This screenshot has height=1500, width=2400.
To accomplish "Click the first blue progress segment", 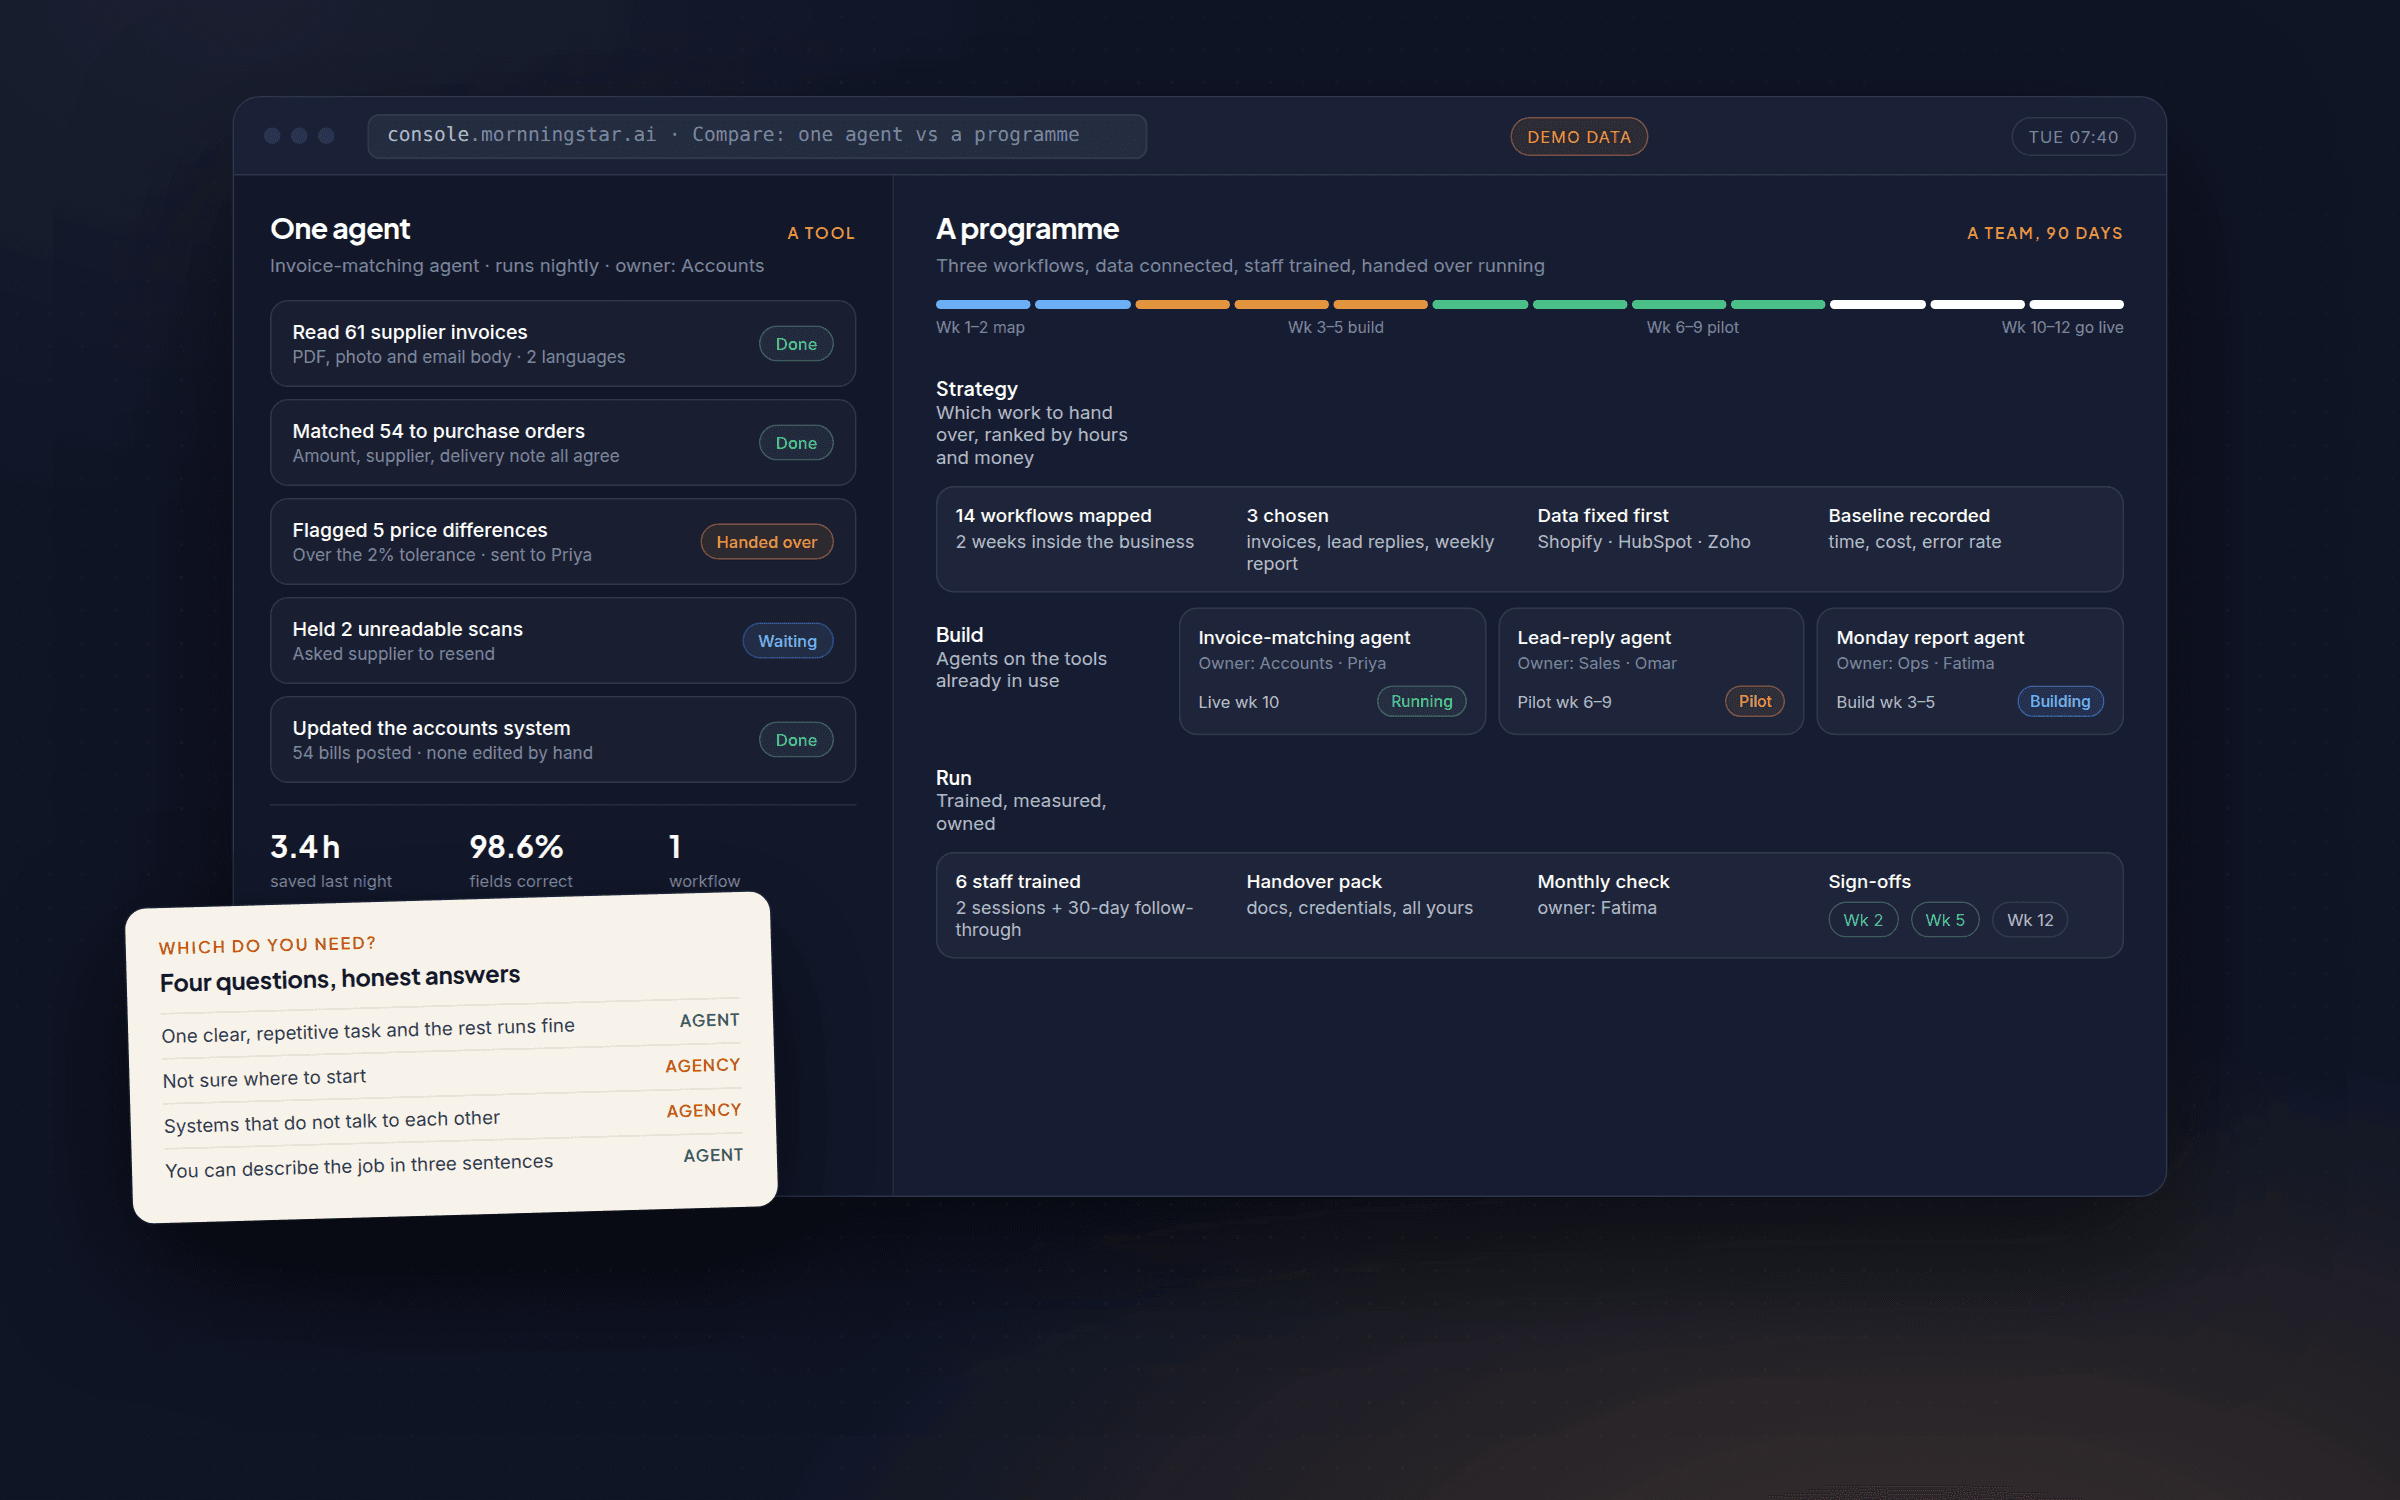I will click(x=982, y=304).
